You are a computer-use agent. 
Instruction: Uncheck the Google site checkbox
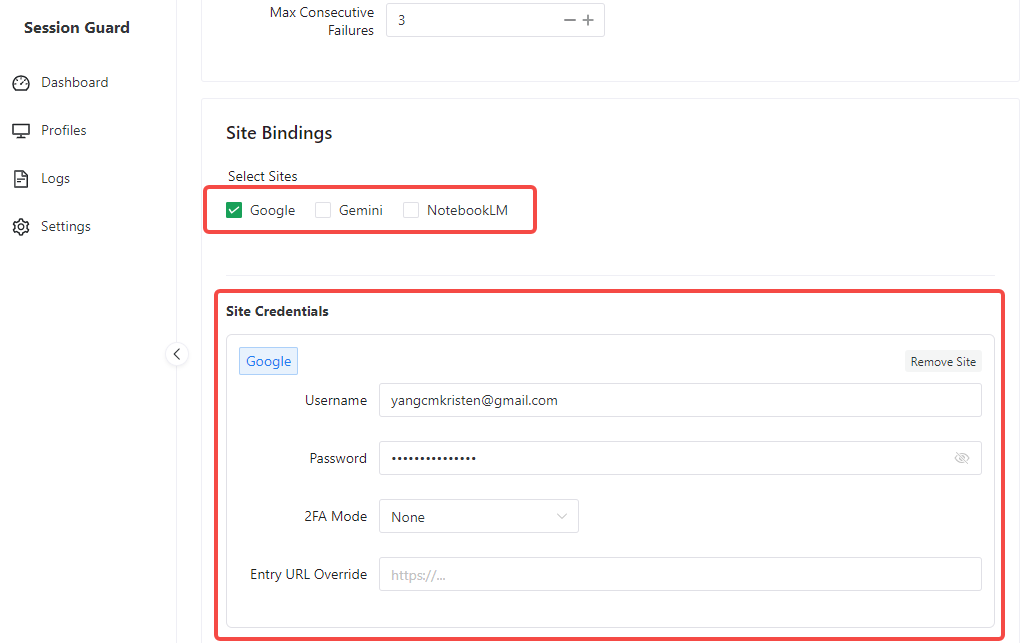(x=234, y=210)
